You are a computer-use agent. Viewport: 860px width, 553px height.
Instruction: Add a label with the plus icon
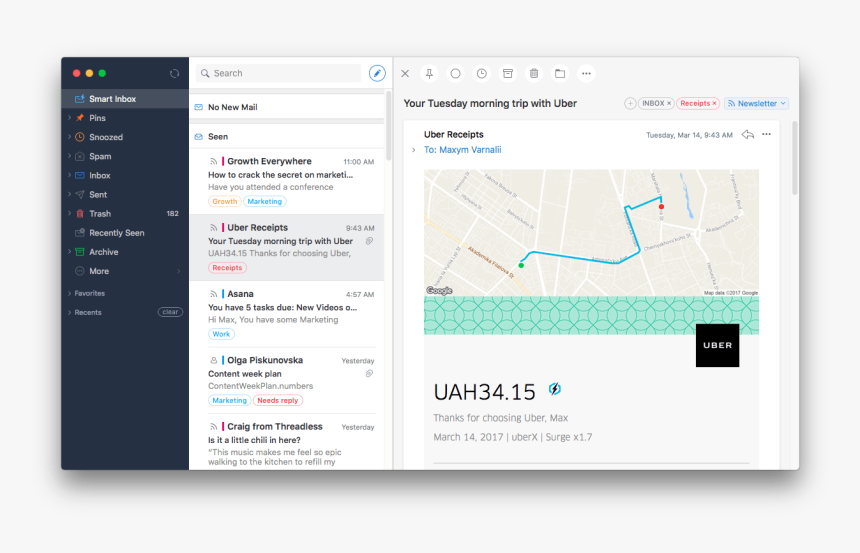tap(630, 103)
